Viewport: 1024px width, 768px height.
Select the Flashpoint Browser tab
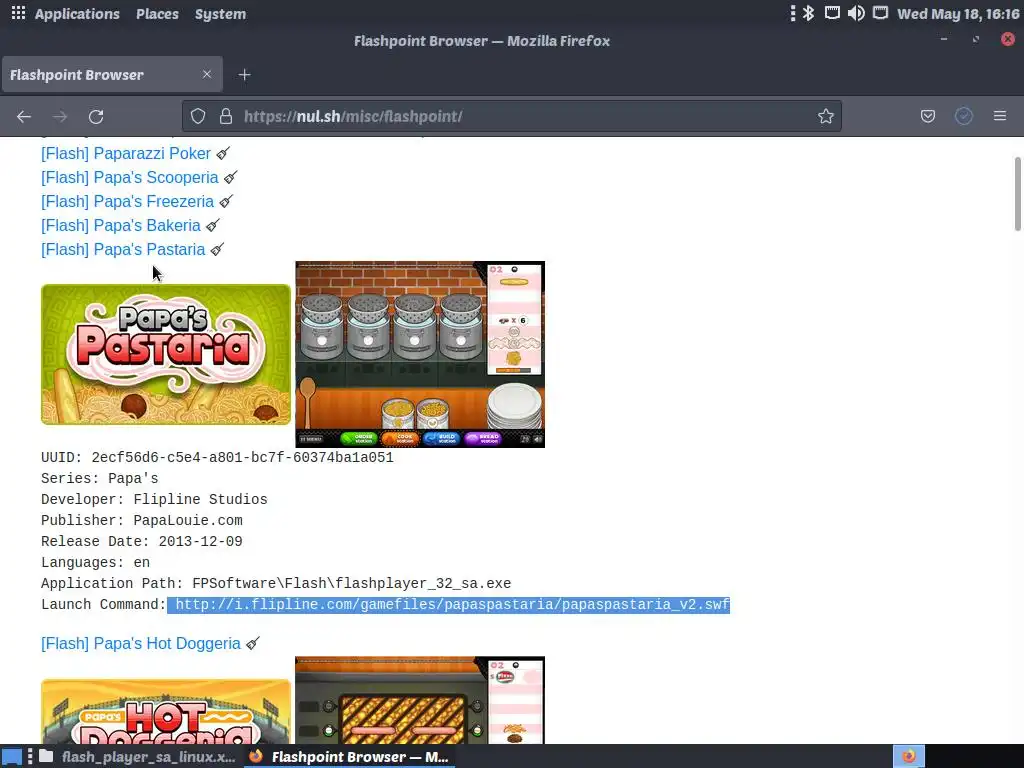point(112,74)
